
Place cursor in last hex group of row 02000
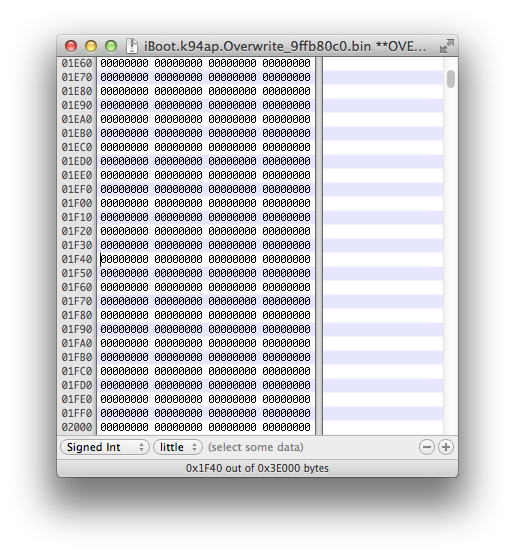tap(286, 427)
